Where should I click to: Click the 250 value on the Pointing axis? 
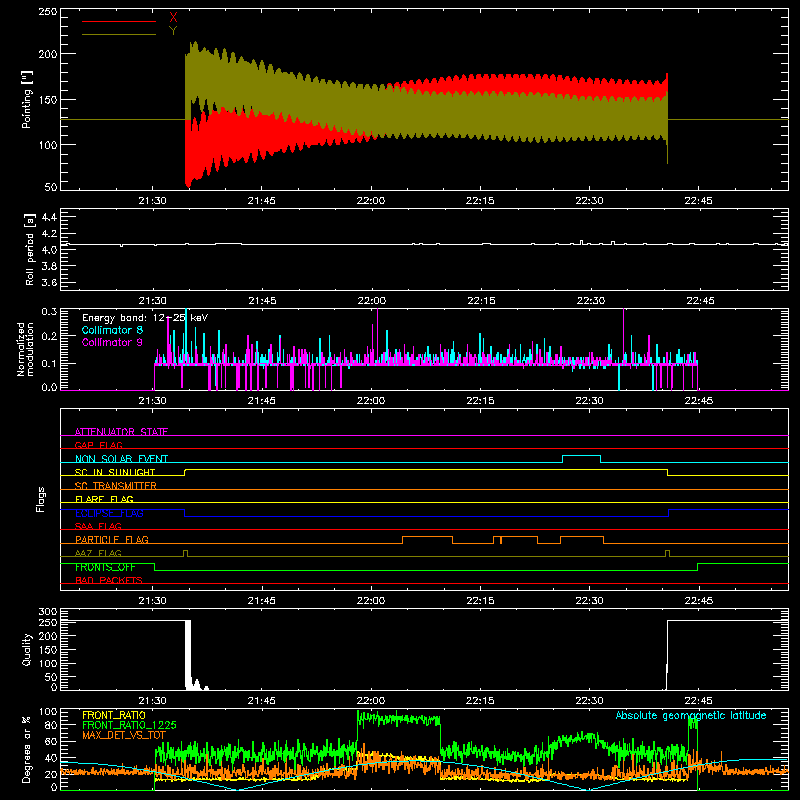point(47,11)
